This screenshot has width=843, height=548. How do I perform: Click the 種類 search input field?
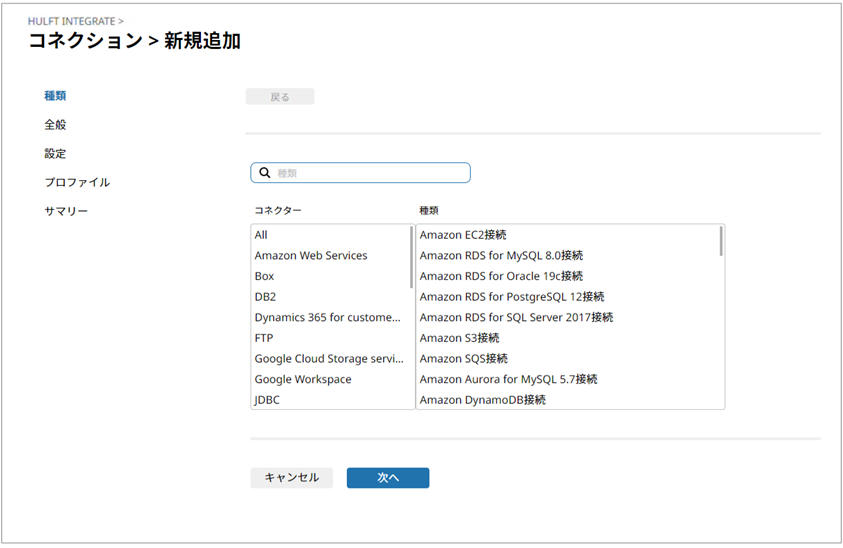click(x=370, y=173)
